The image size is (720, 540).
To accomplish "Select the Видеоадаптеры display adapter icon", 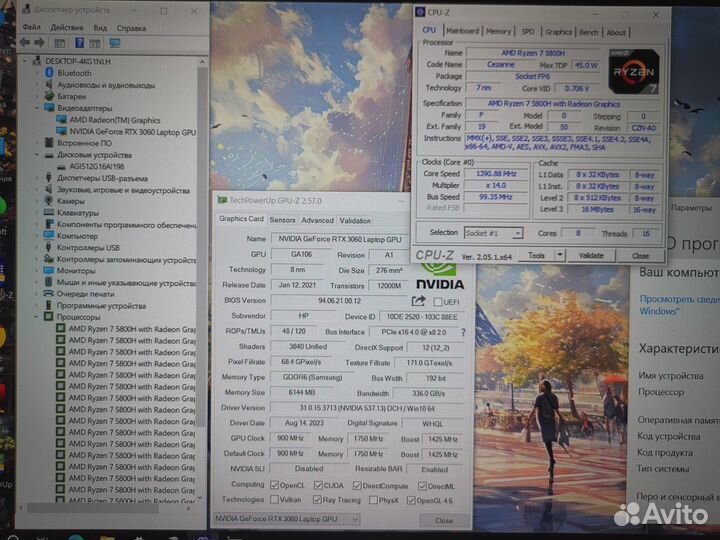I will 50,108.
